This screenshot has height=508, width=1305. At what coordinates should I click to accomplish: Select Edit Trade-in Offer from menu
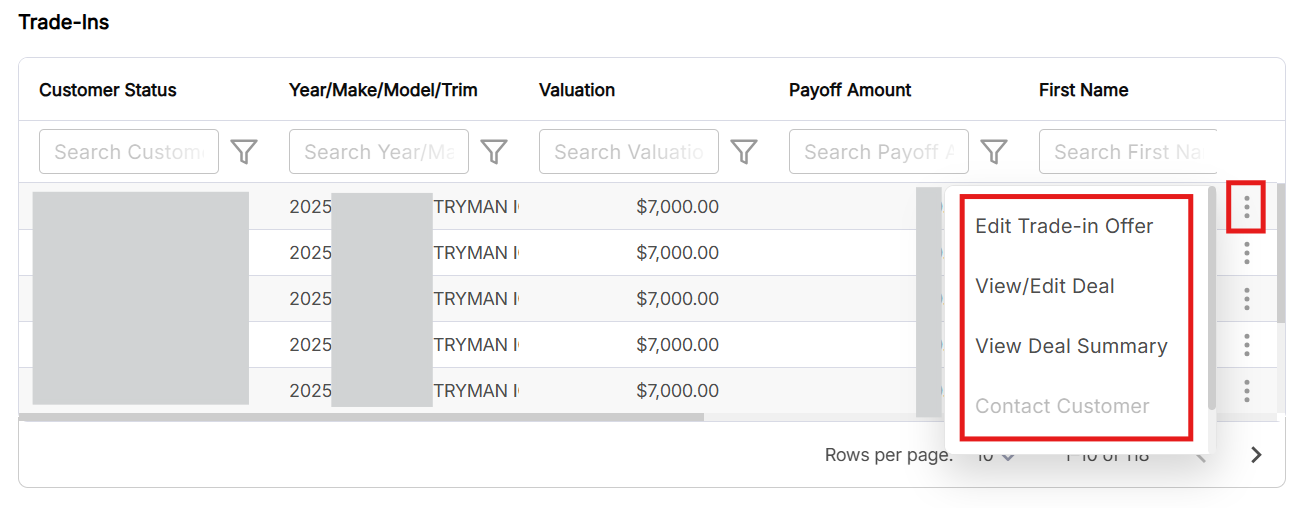1064,226
